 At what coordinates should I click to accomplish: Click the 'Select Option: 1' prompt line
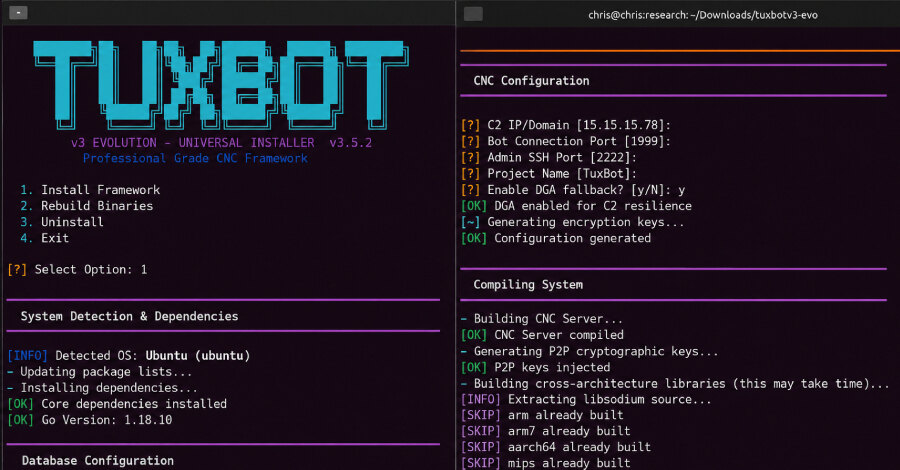(77, 270)
